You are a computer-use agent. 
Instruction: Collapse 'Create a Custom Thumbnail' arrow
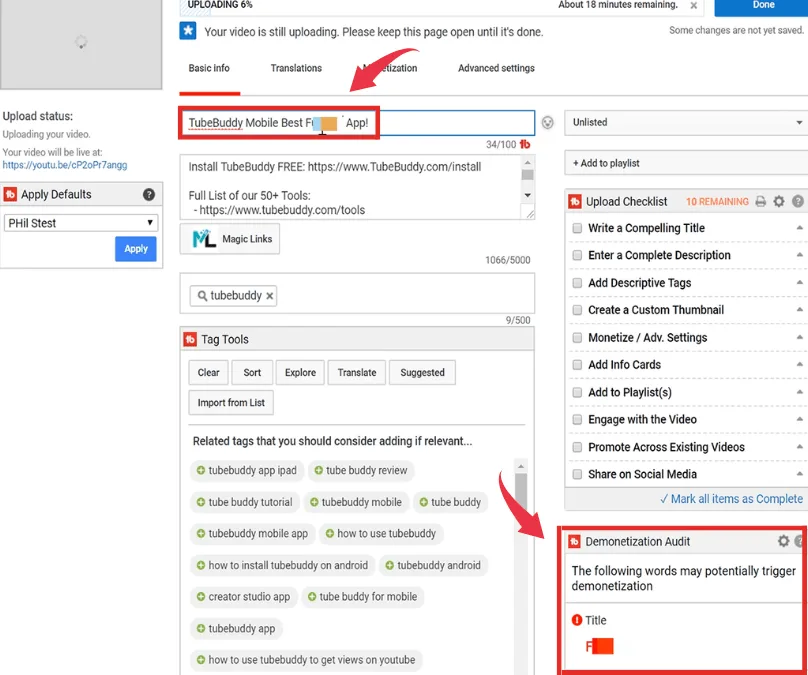[799, 309]
